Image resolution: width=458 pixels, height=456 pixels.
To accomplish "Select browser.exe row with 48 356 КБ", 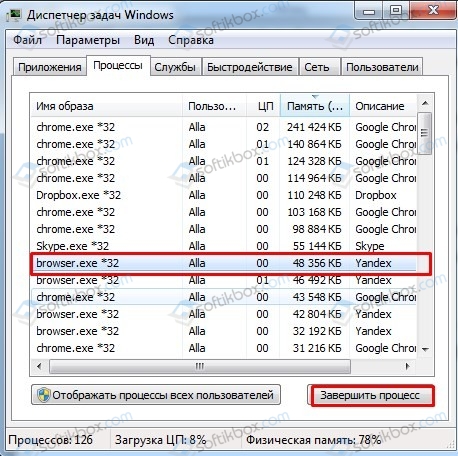I will coord(223,263).
